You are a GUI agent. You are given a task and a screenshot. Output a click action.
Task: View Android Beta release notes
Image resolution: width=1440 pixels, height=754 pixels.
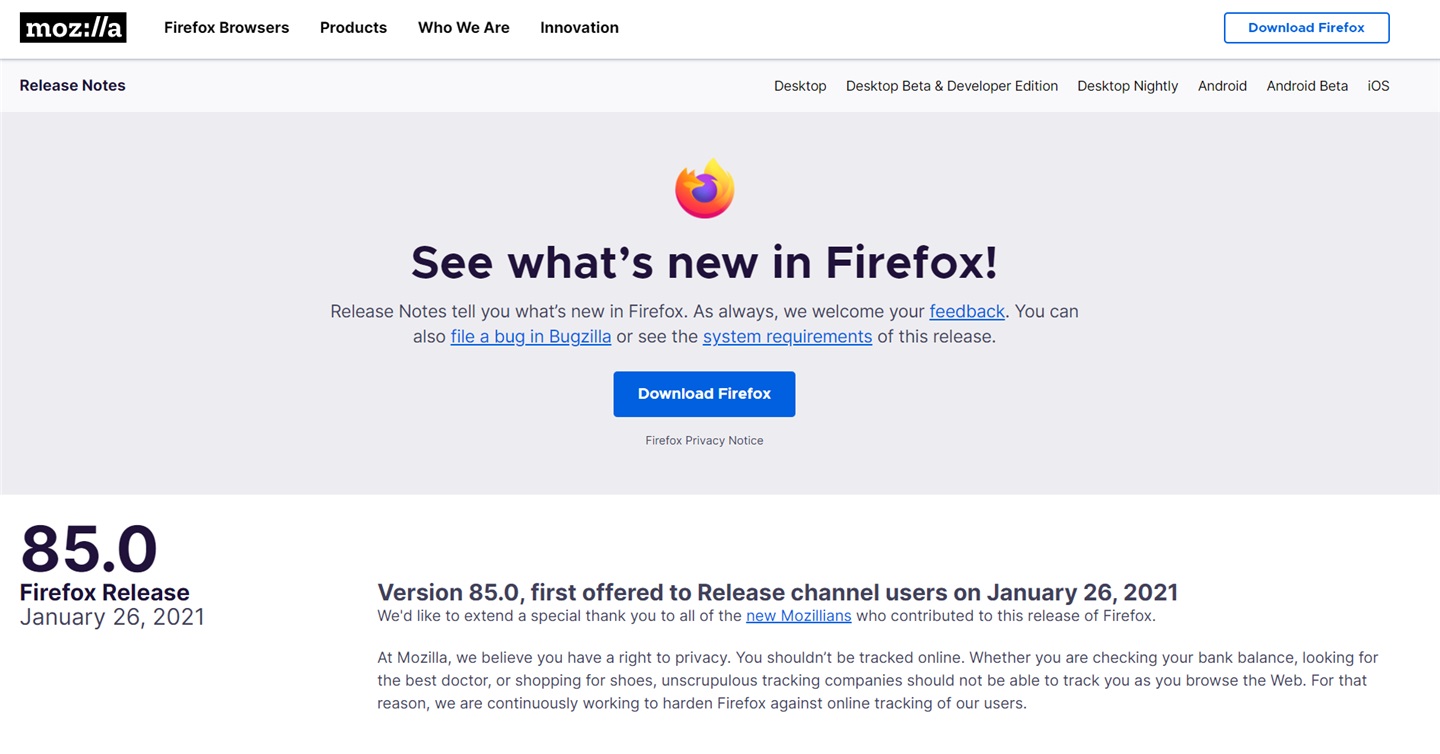click(1307, 86)
